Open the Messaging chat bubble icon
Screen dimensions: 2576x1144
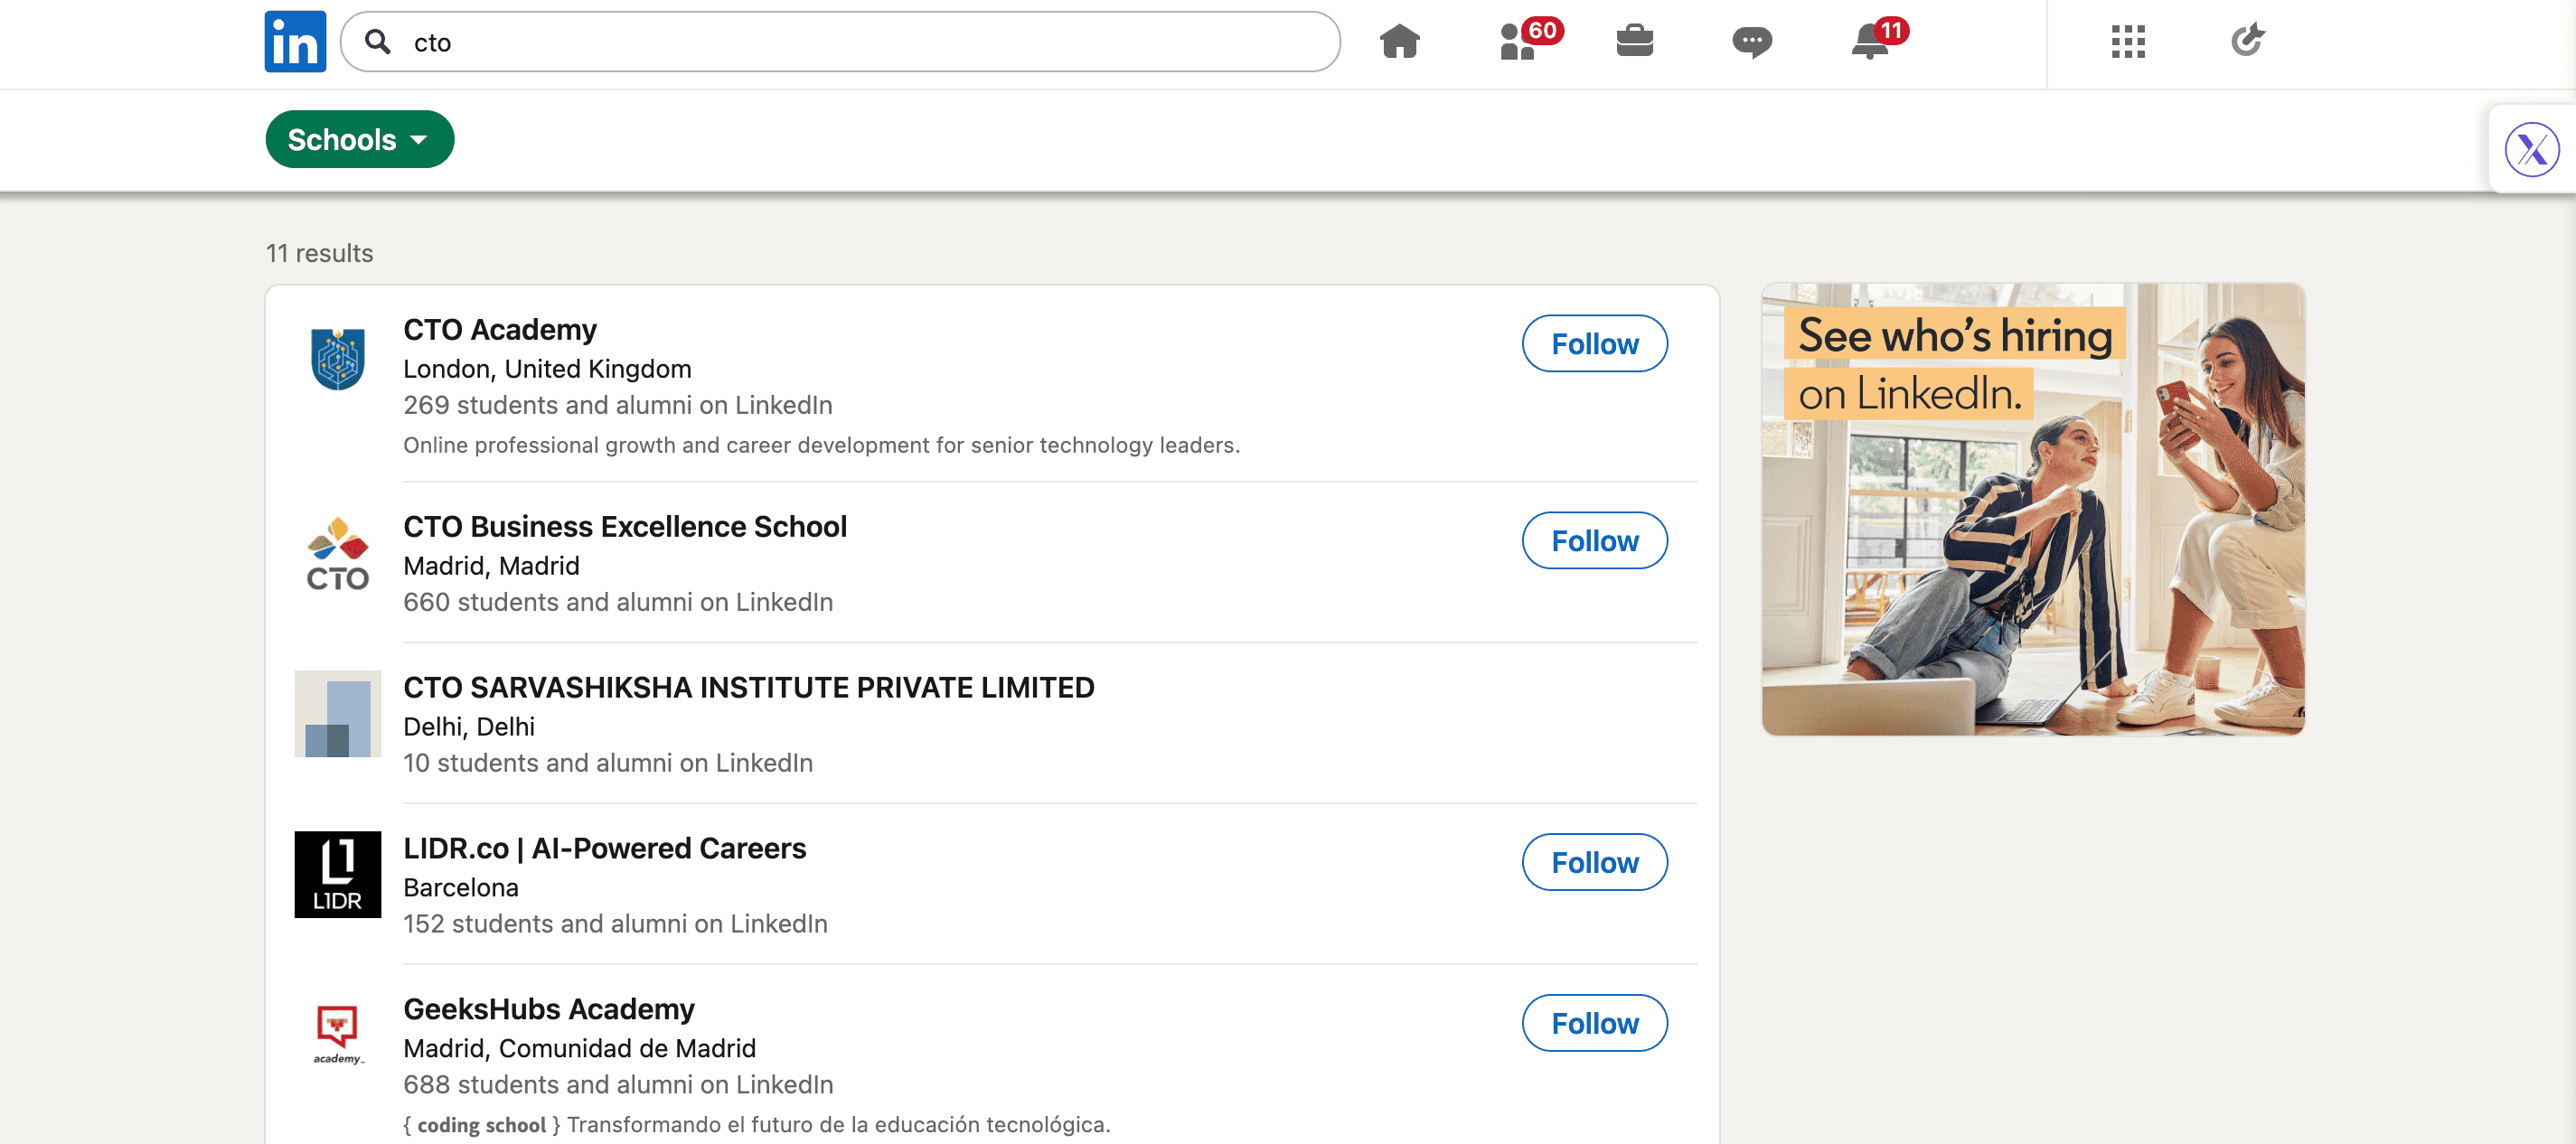(1751, 42)
